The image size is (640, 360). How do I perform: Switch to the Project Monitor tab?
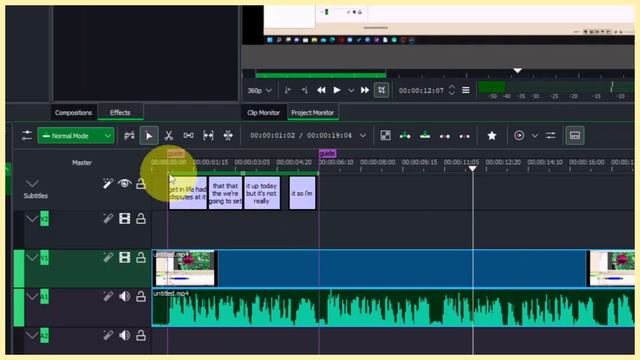click(x=313, y=113)
